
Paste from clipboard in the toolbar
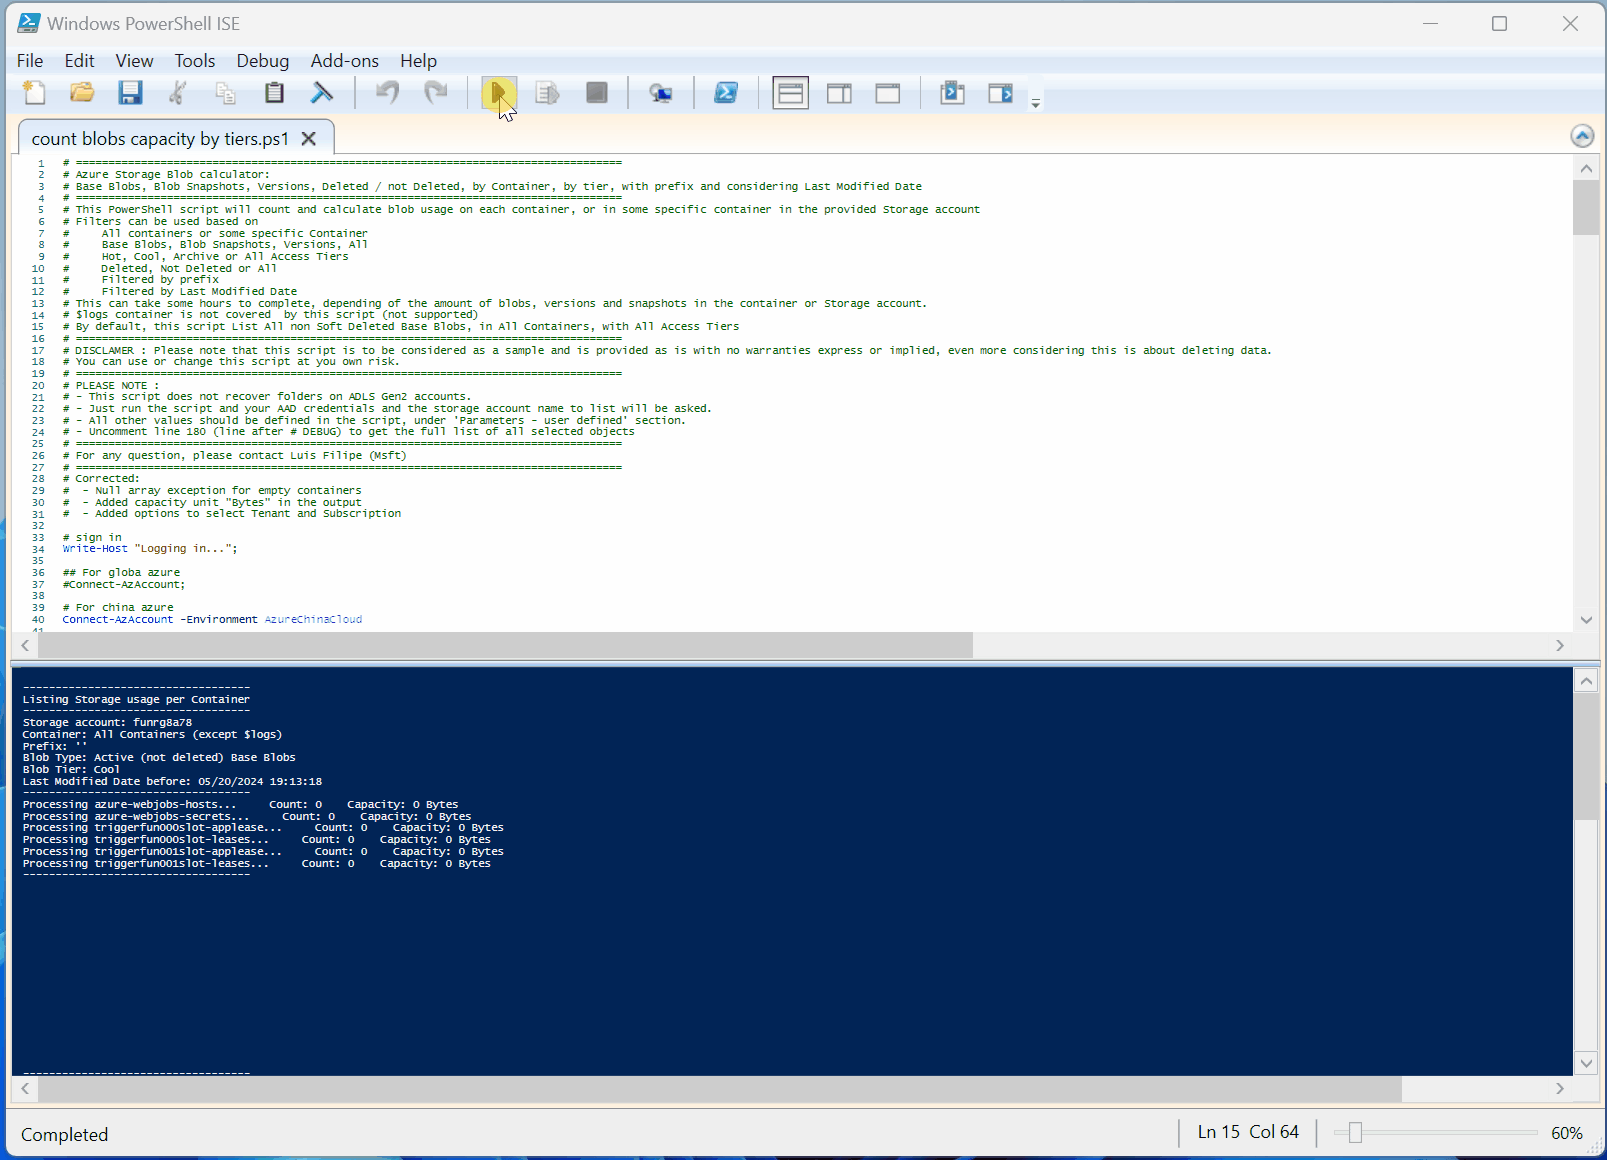click(274, 93)
